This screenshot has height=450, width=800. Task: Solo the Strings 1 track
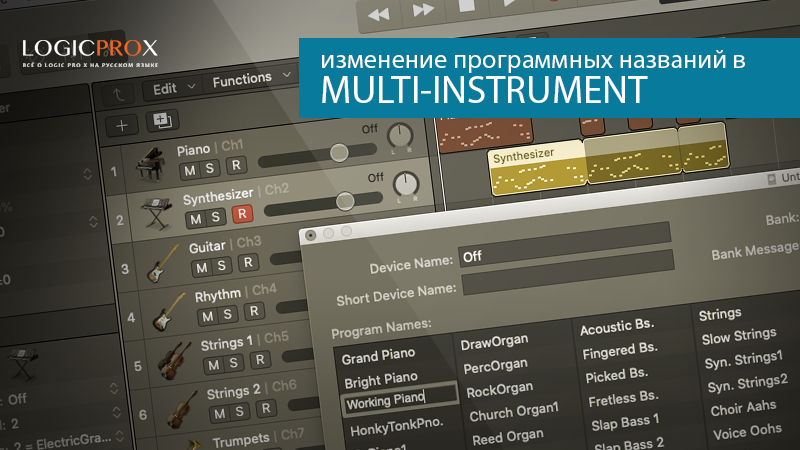pos(233,362)
